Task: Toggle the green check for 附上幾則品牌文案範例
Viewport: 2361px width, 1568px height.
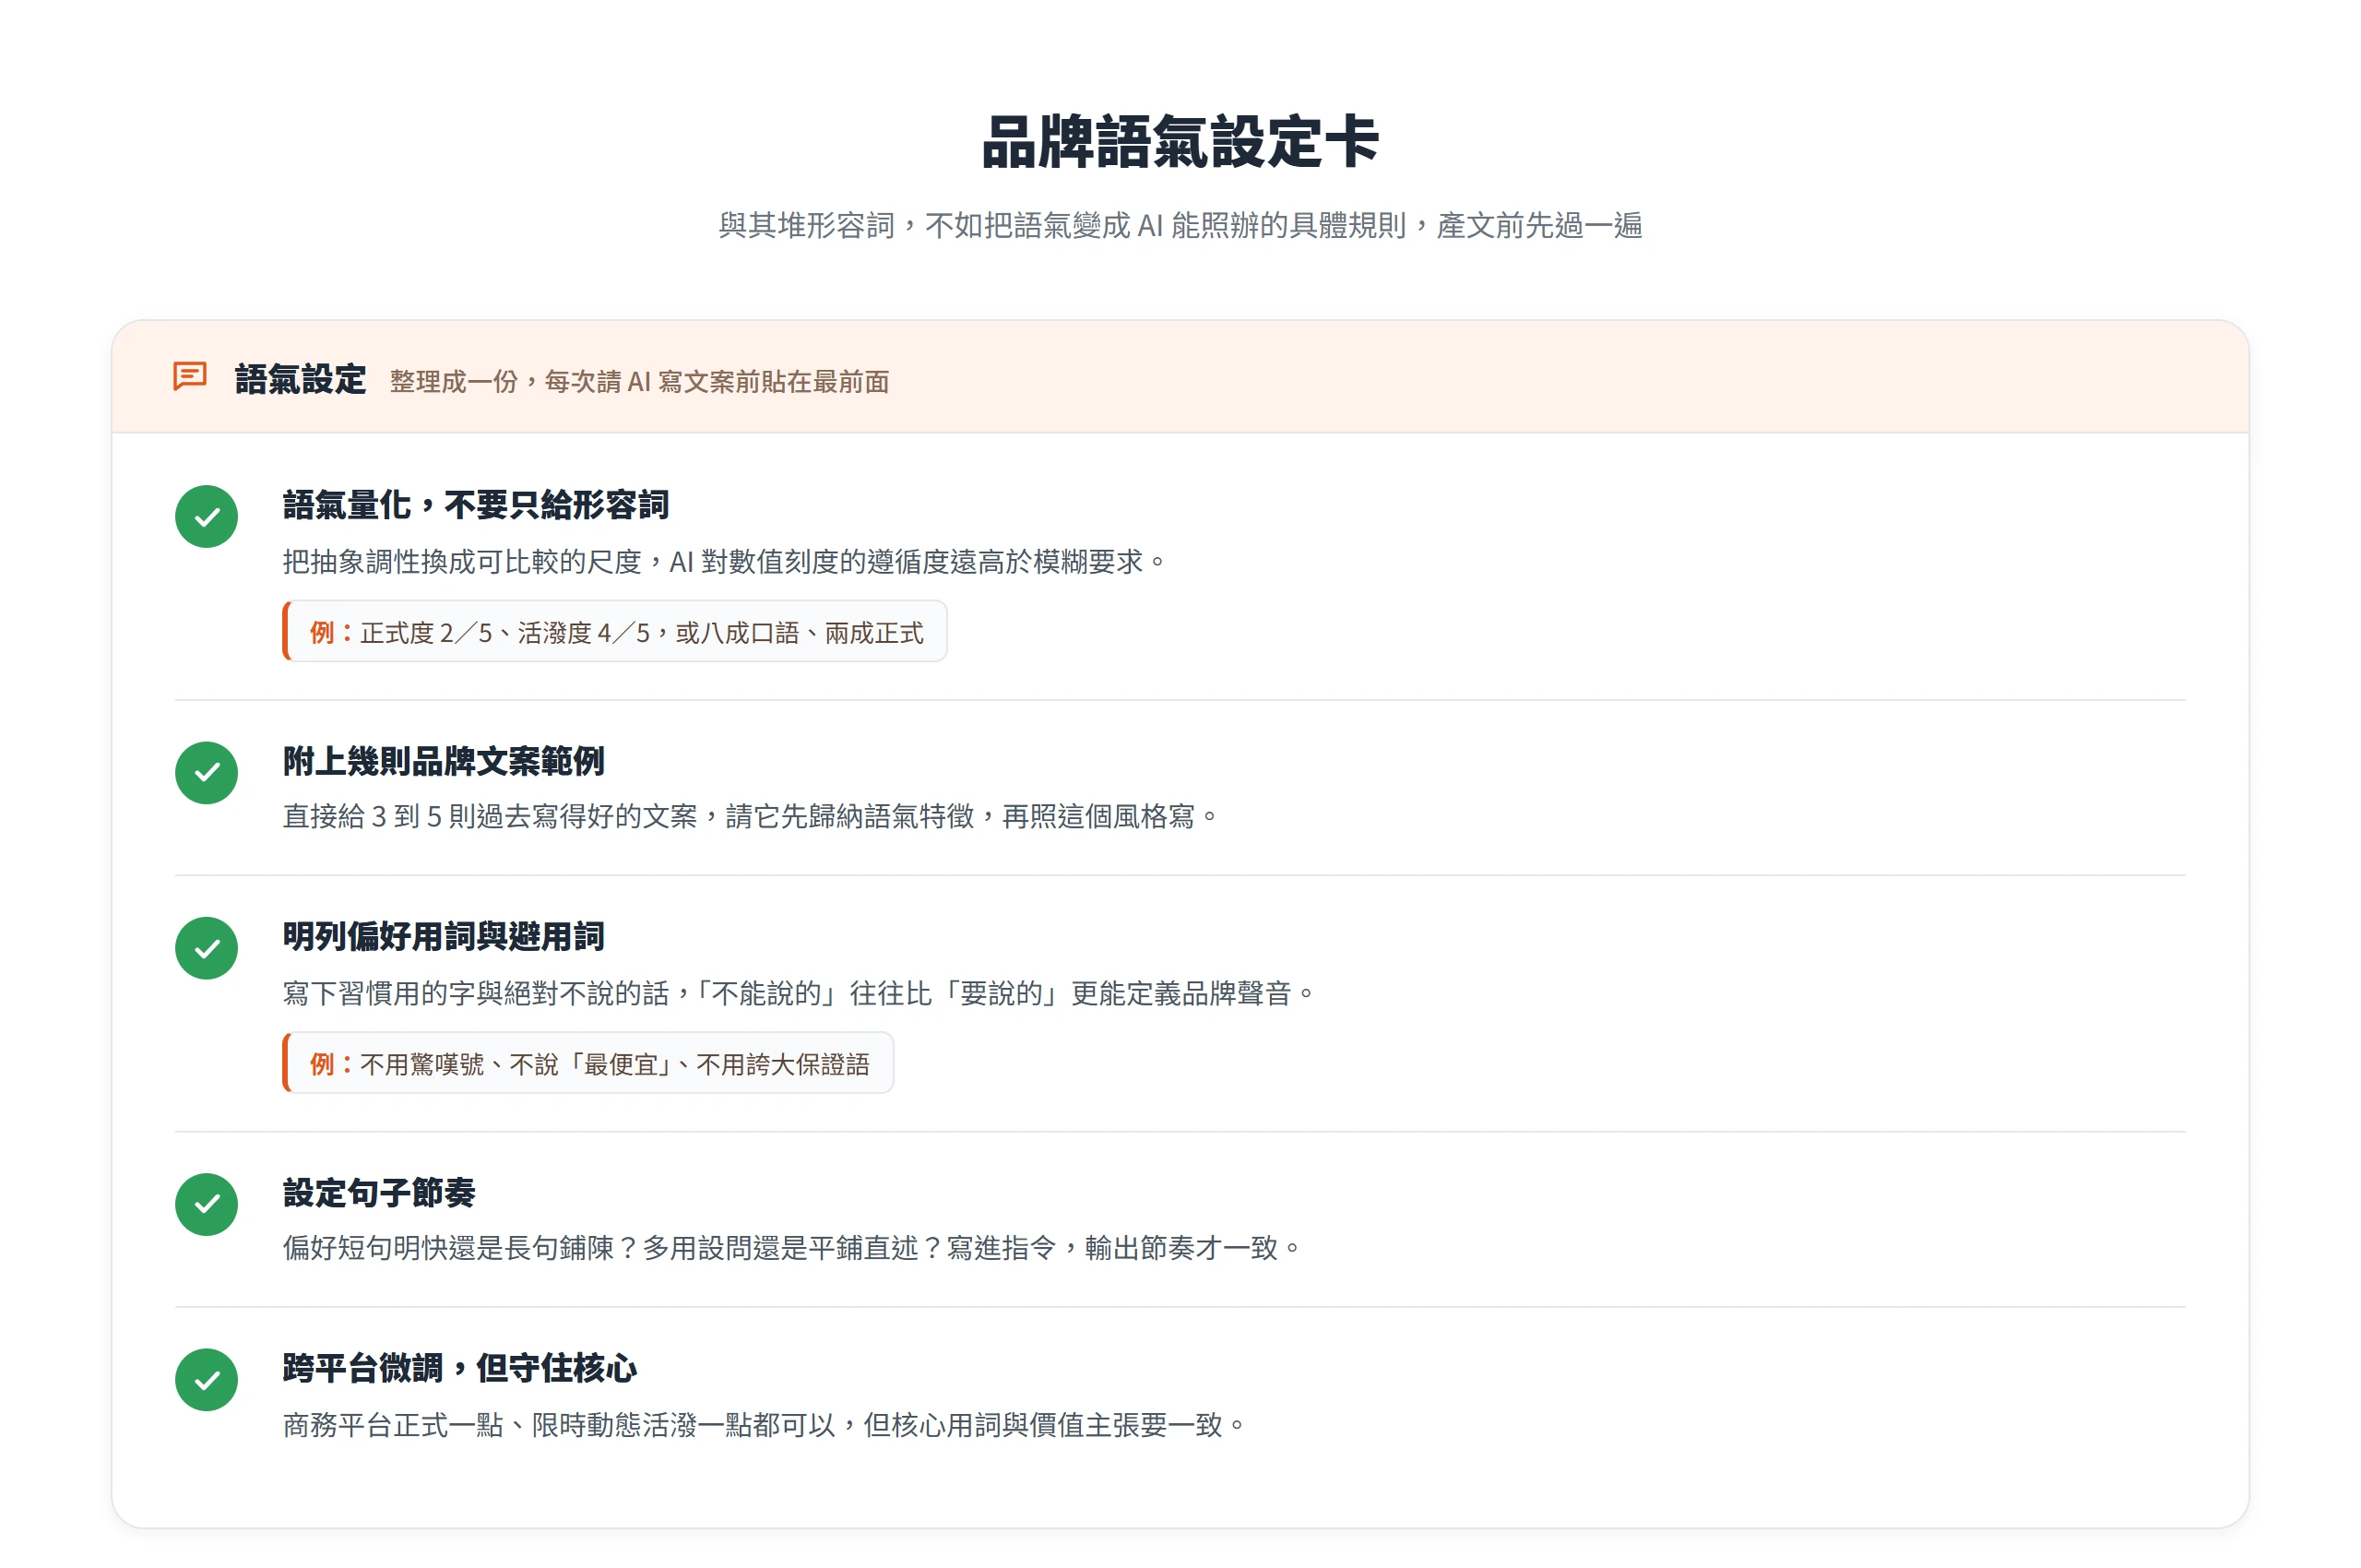Action: pyautogui.click(x=206, y=773)
